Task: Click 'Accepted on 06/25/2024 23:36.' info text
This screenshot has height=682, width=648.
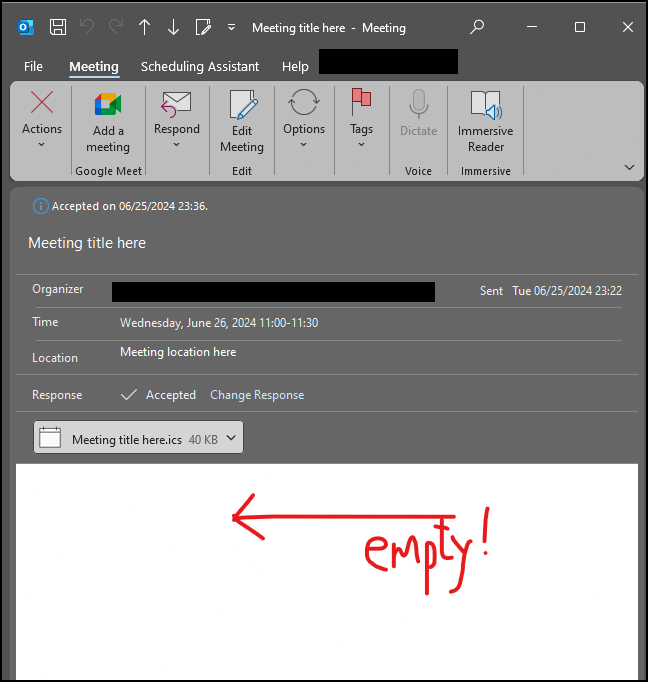Action: pyautogui.click(x=130, y=206)
